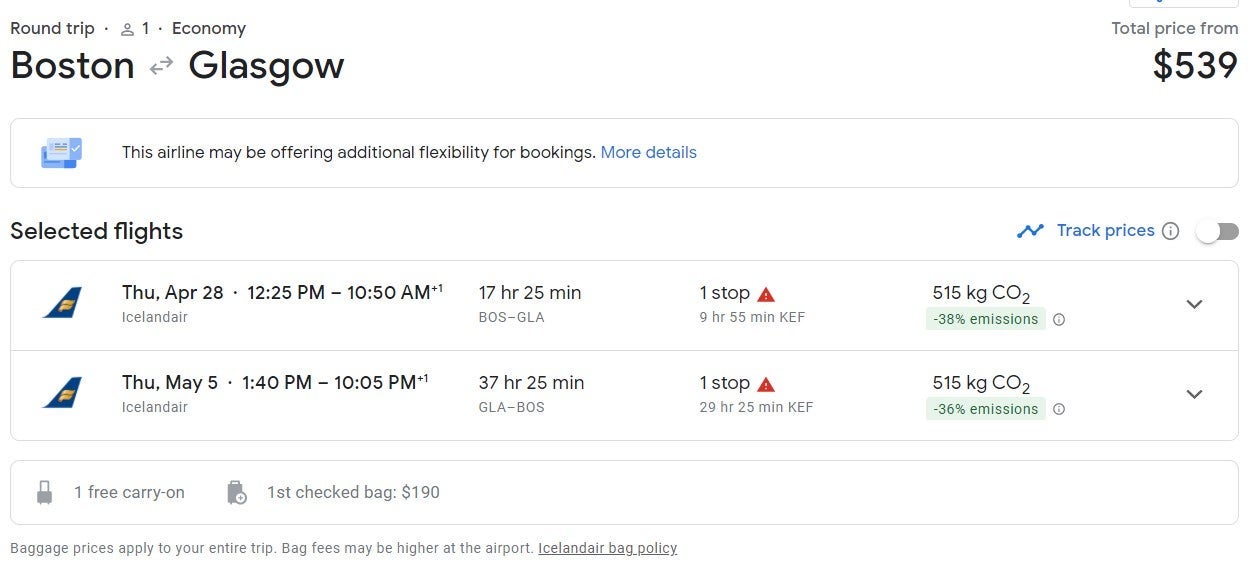
Task: Click the Icelandair logo on May 5 flight
Action: tap(62, 393)
